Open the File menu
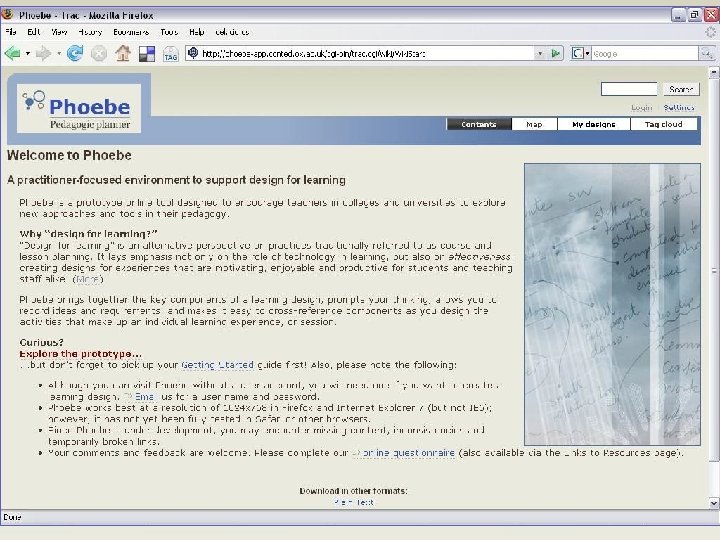This screenshot has height=540, width=720. 11,32
